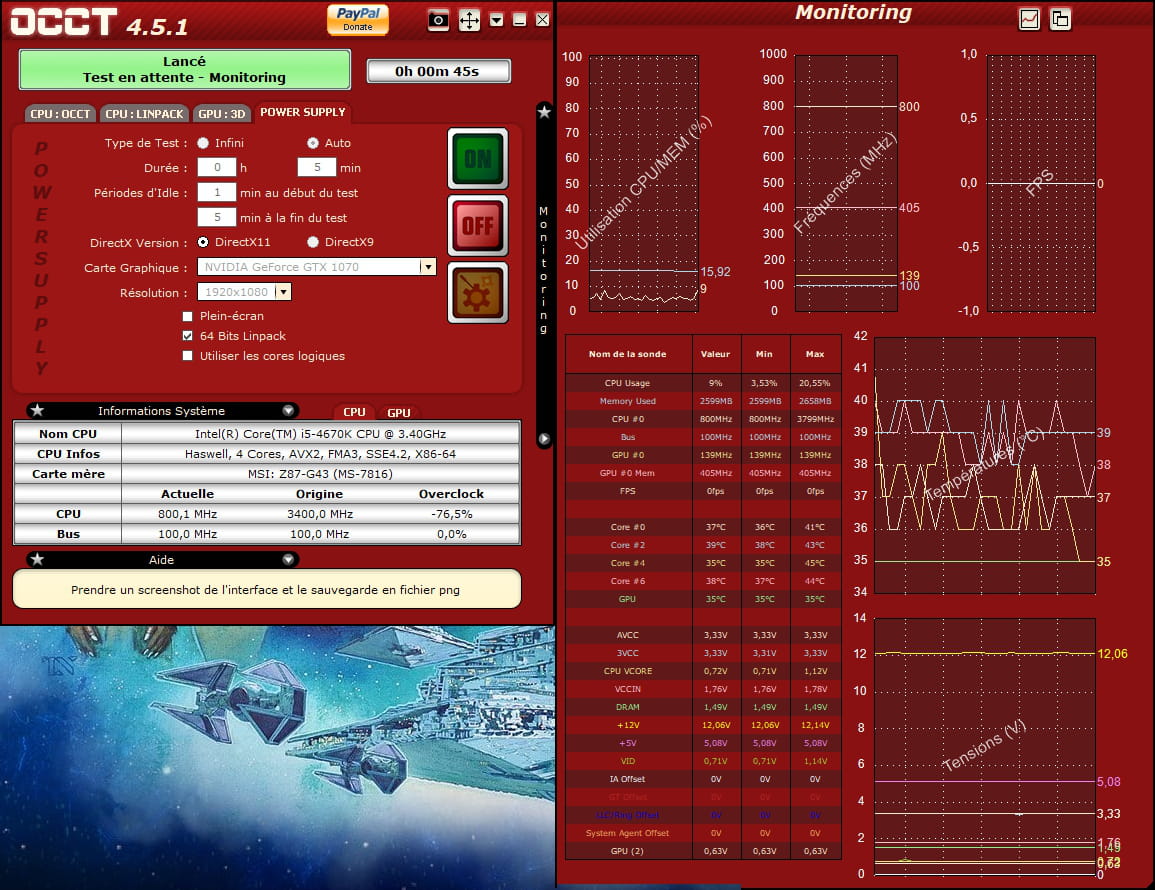The width and height of the screenshot is (1155, 890).
Task: Switch to GPU system info tab
Action: (398, 412)
